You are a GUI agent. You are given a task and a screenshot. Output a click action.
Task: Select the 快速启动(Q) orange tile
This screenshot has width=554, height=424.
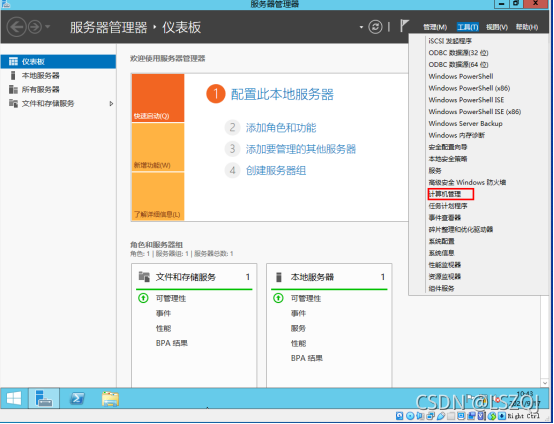tap(158, 98)
